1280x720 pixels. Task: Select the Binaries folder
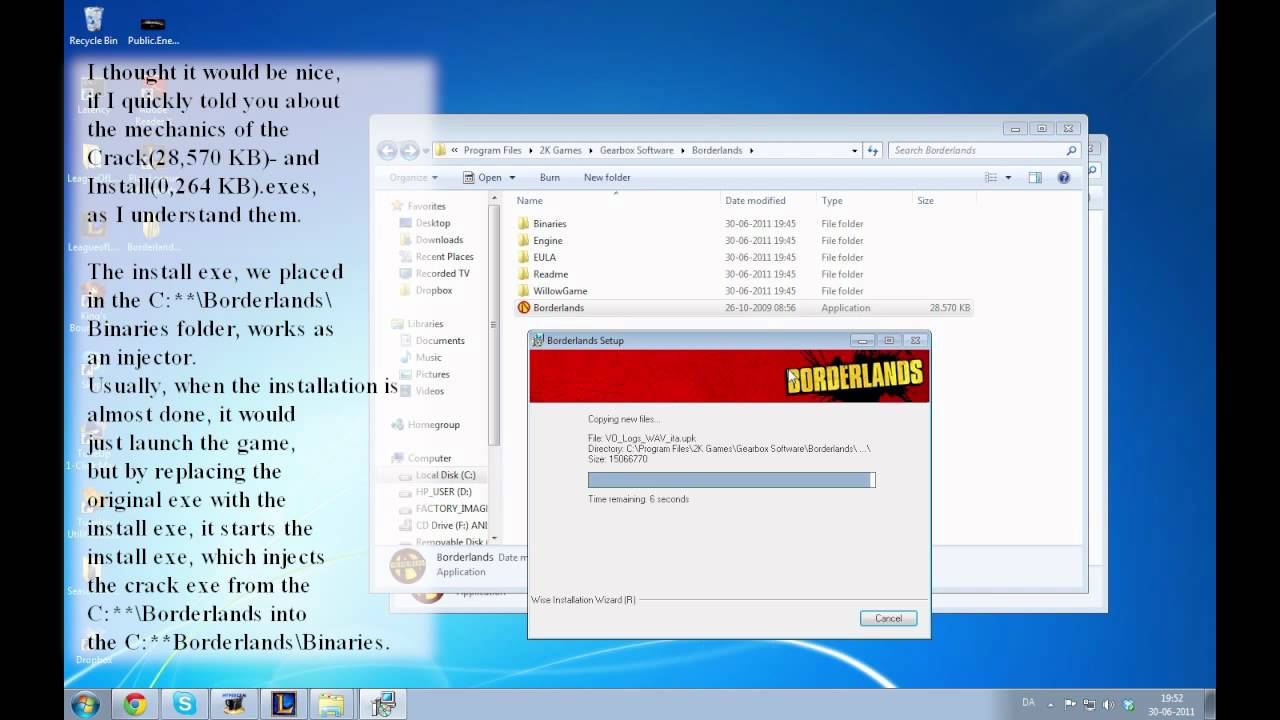pyautogui.click(x=542, y=224)
